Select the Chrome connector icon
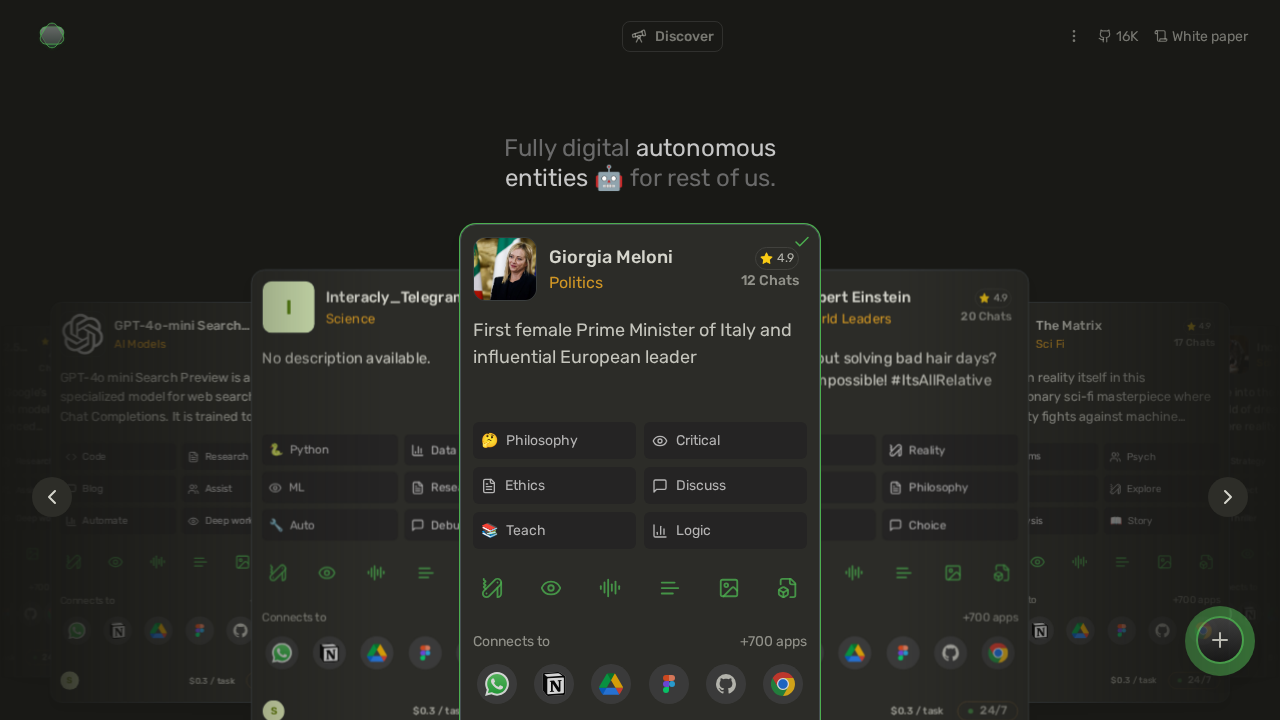 tap(783, 684)
